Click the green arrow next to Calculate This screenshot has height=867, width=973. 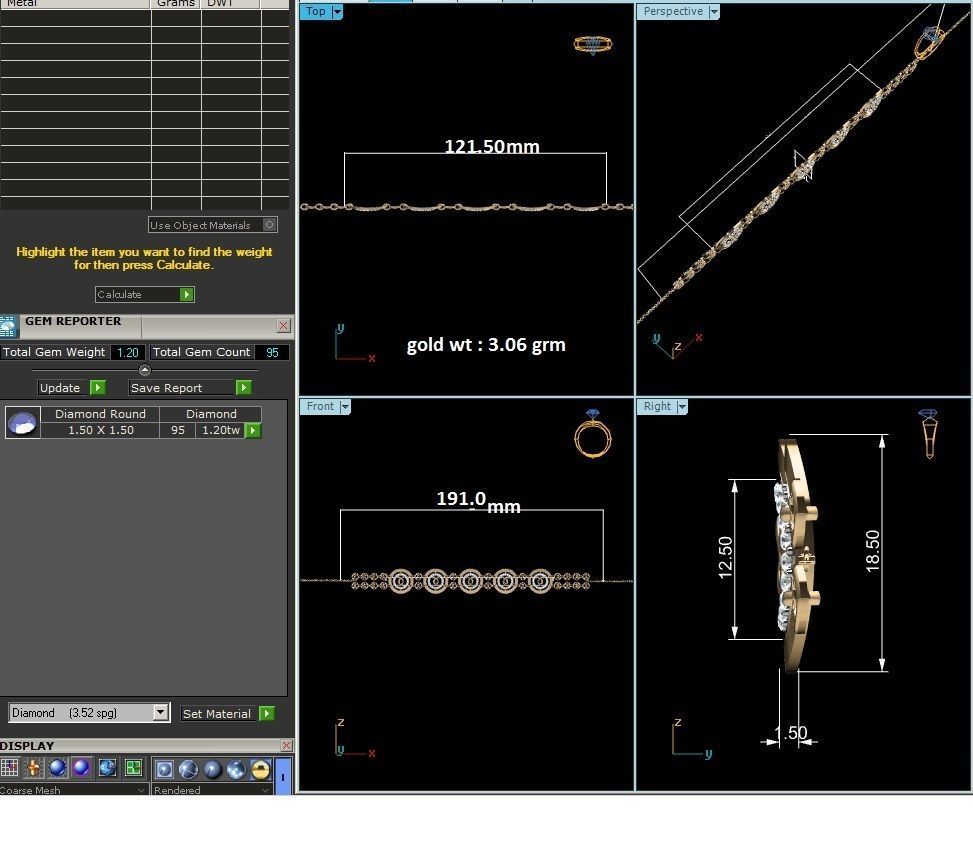click(186, 294)
